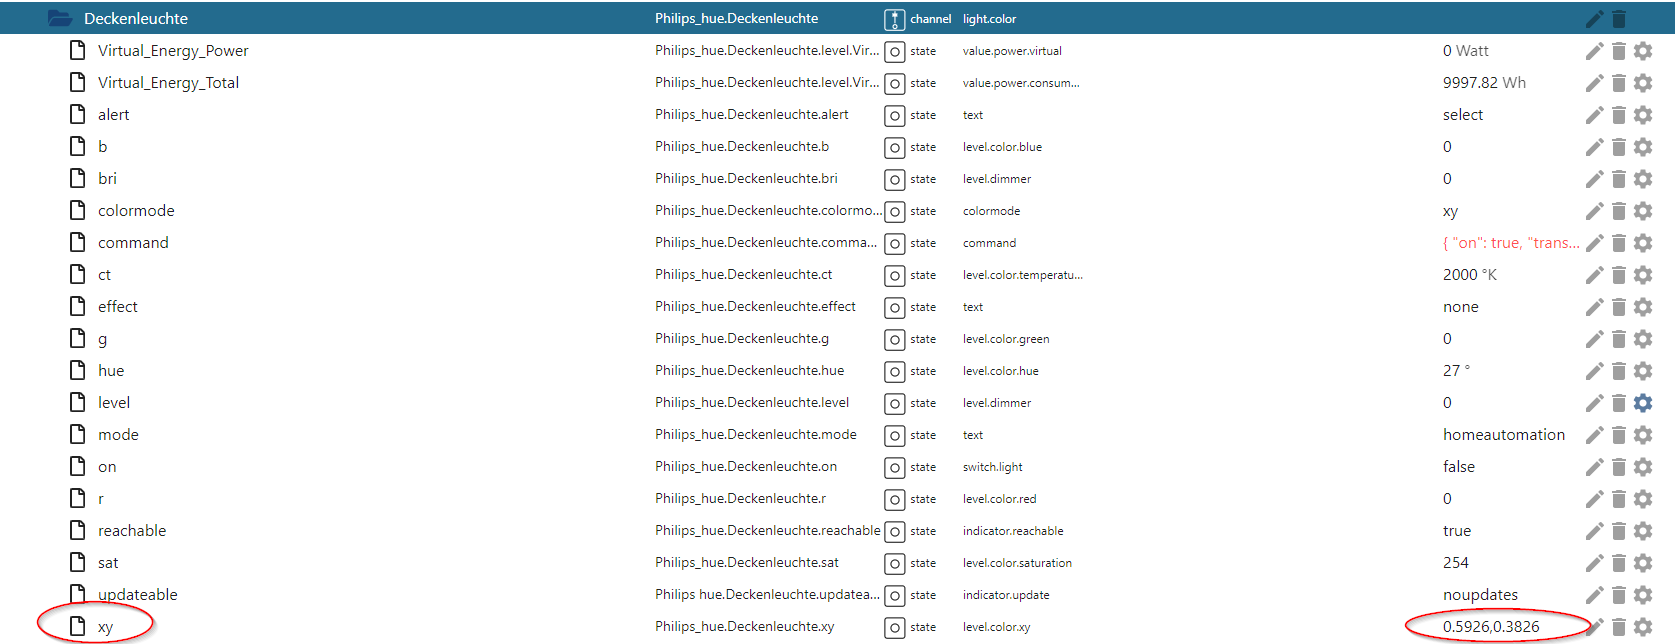Open custom settings for alert row

(x=1643, y=115)
